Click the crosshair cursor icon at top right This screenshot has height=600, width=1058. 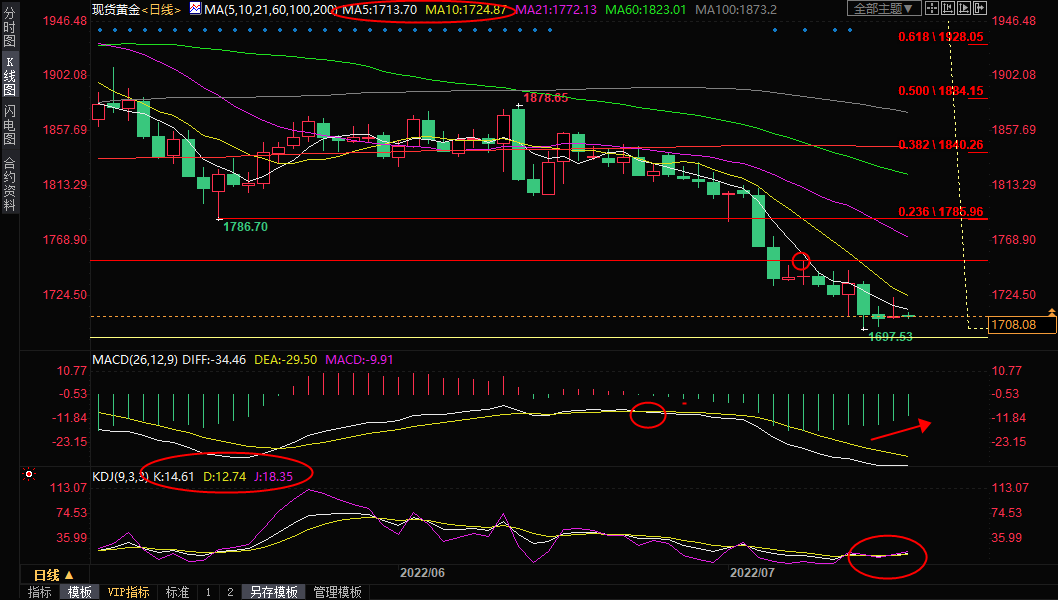(932, 8)
